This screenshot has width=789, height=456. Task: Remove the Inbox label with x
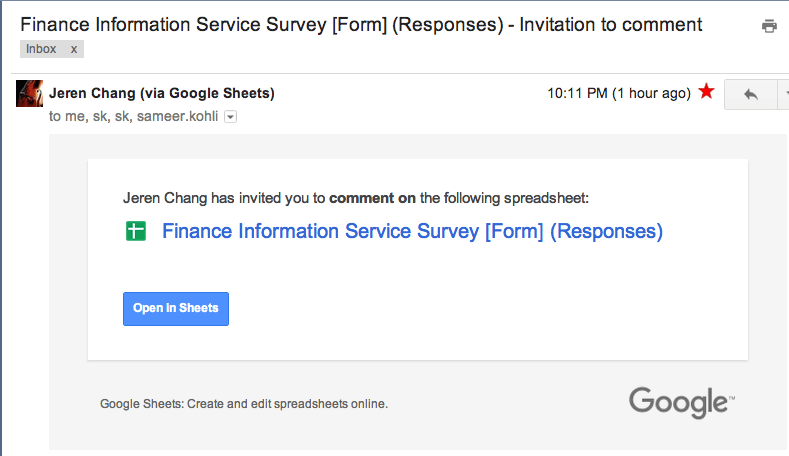pos(74,49)
